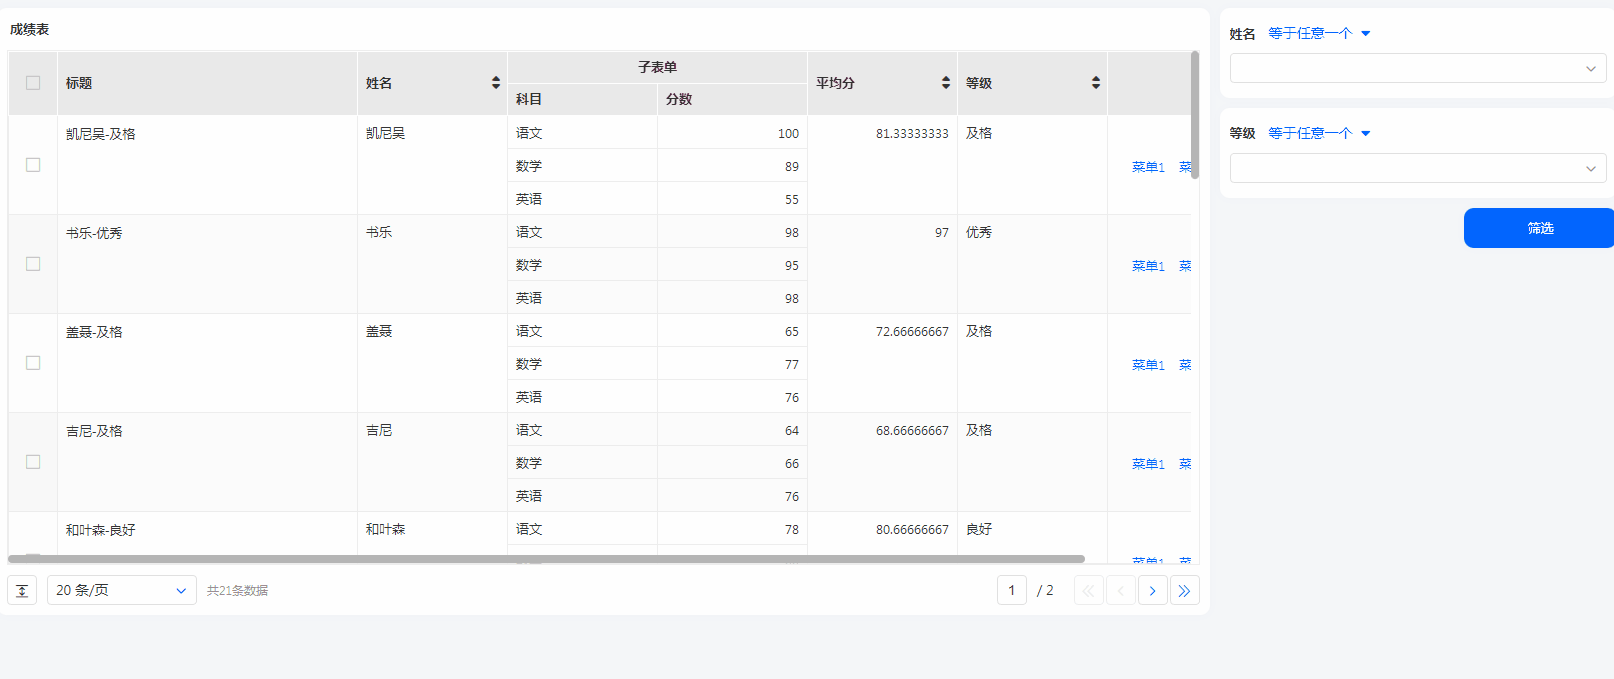This screenshot has width=1614, height=679.
Task: Click the collapse icon left of page size
Action: tap(22, 591)
